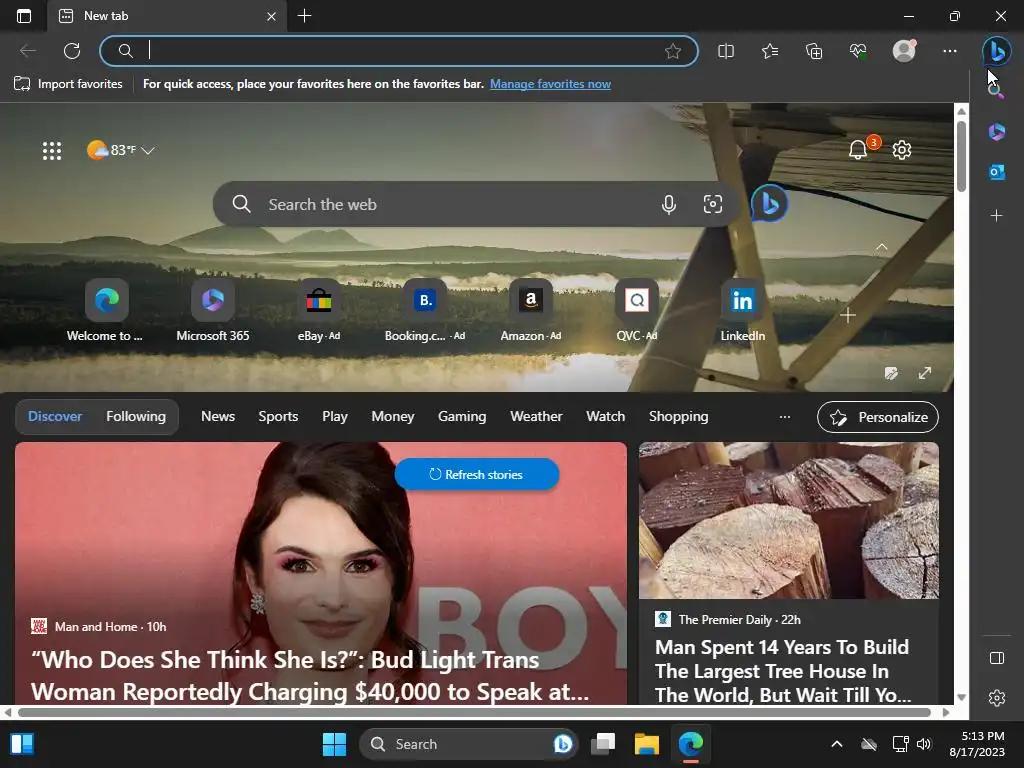Open Amazon quick link
This screenshot has width=1024, height=768.
(x=530, y=311)
